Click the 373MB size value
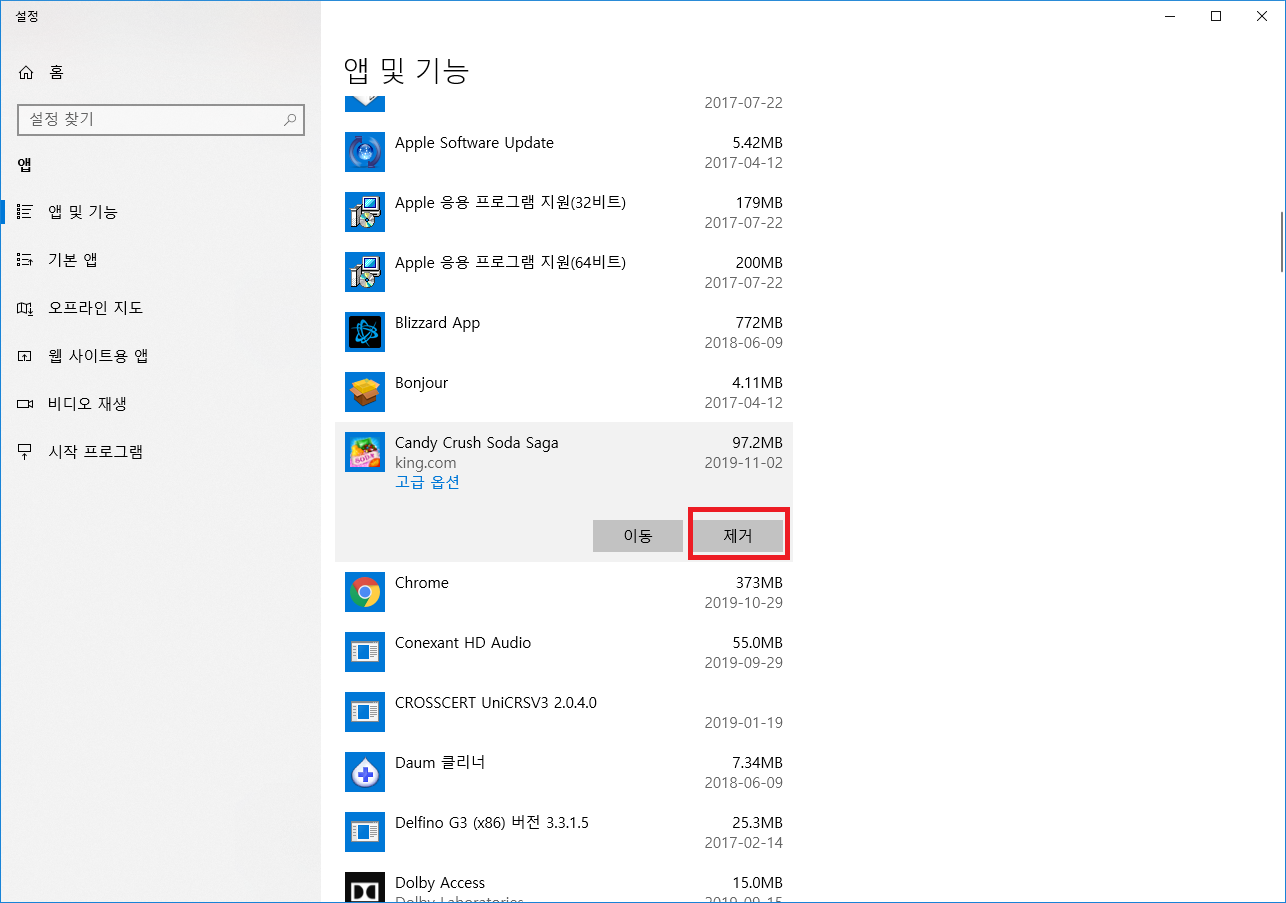Image resolution: width=1286 pixels, height=903 pixels. [x=759, y=583]
